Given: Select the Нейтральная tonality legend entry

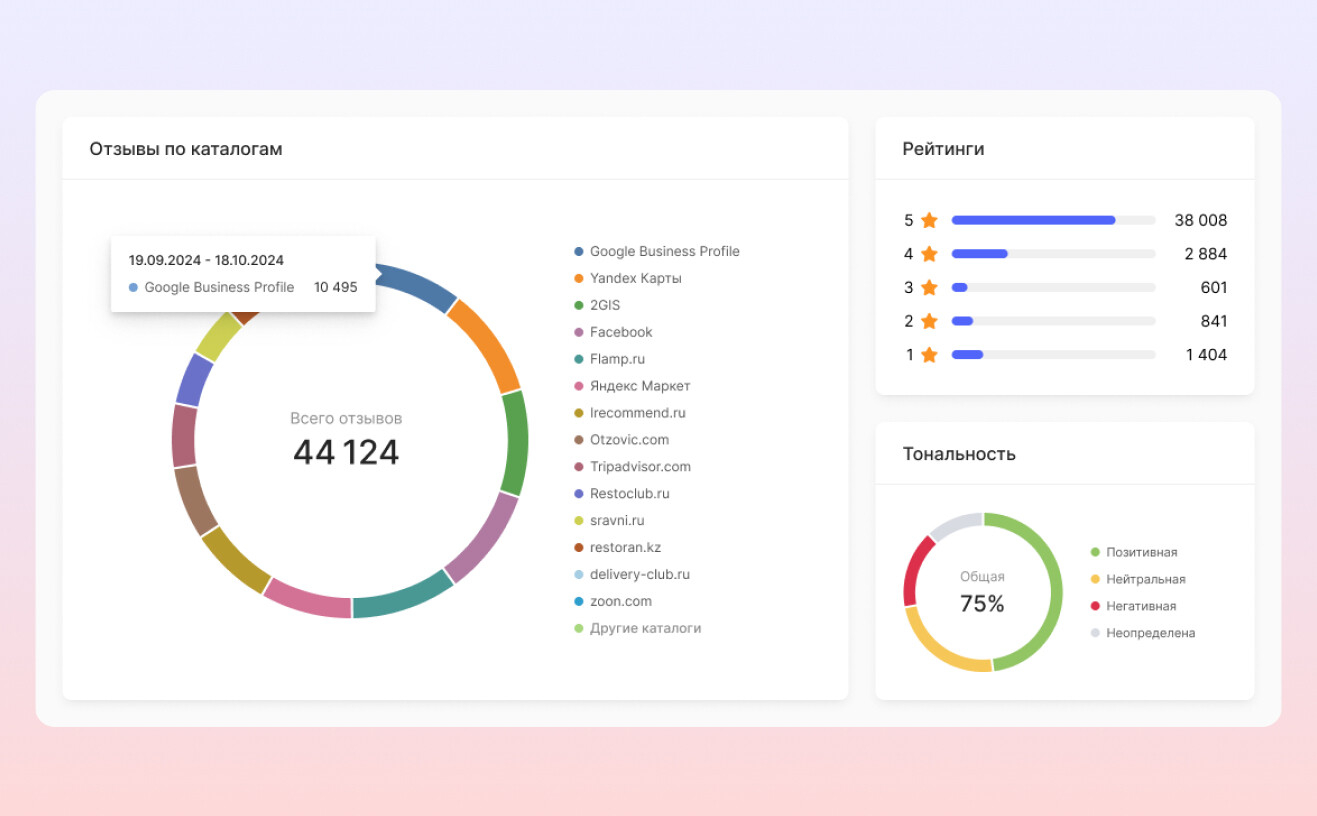Looking at the screenshot, I should (x=1145, y=580).
